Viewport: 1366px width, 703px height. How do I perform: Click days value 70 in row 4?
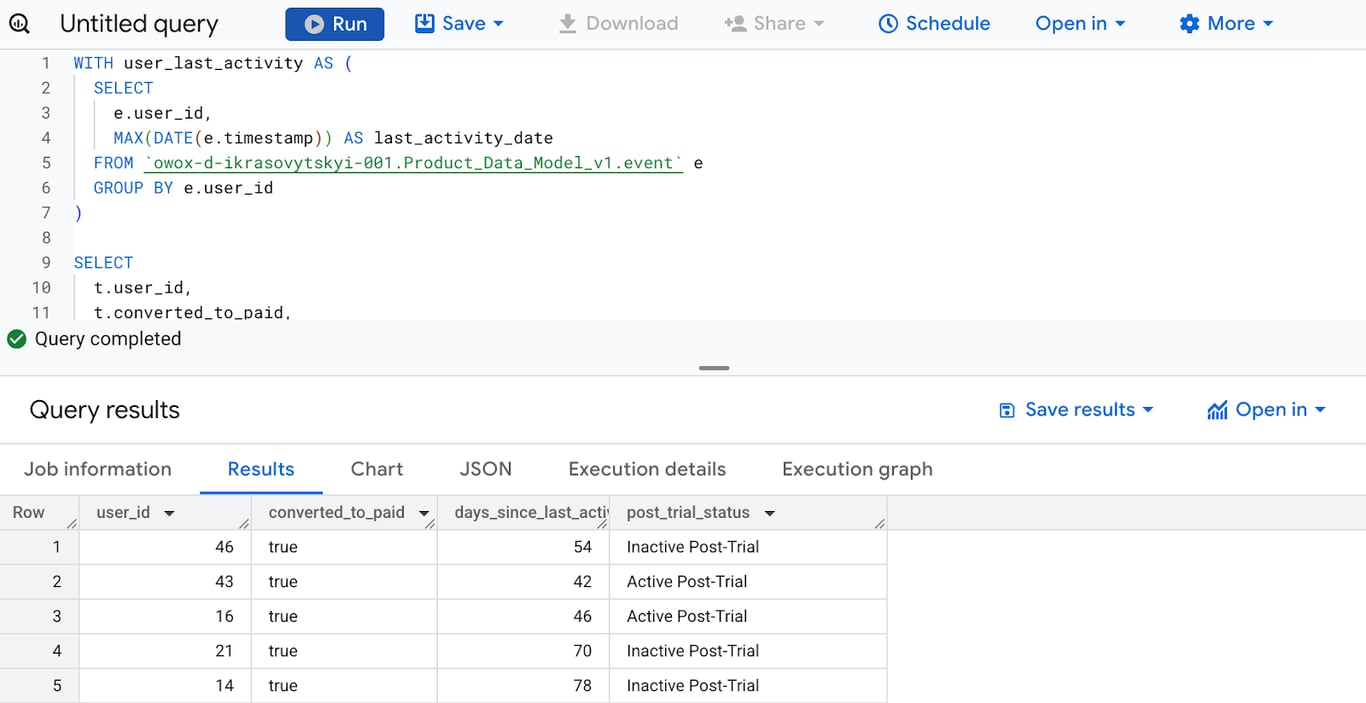pos(523,651)
